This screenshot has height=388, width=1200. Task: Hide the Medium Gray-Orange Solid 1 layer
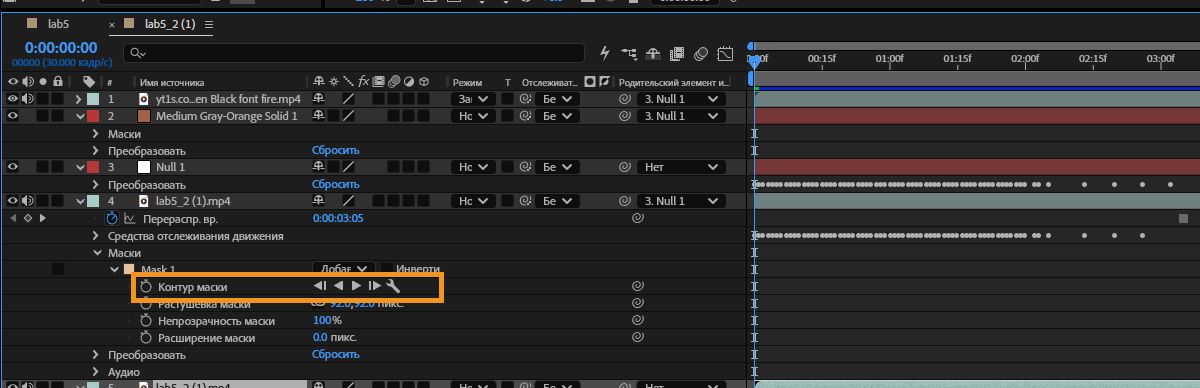pos(13,116)
